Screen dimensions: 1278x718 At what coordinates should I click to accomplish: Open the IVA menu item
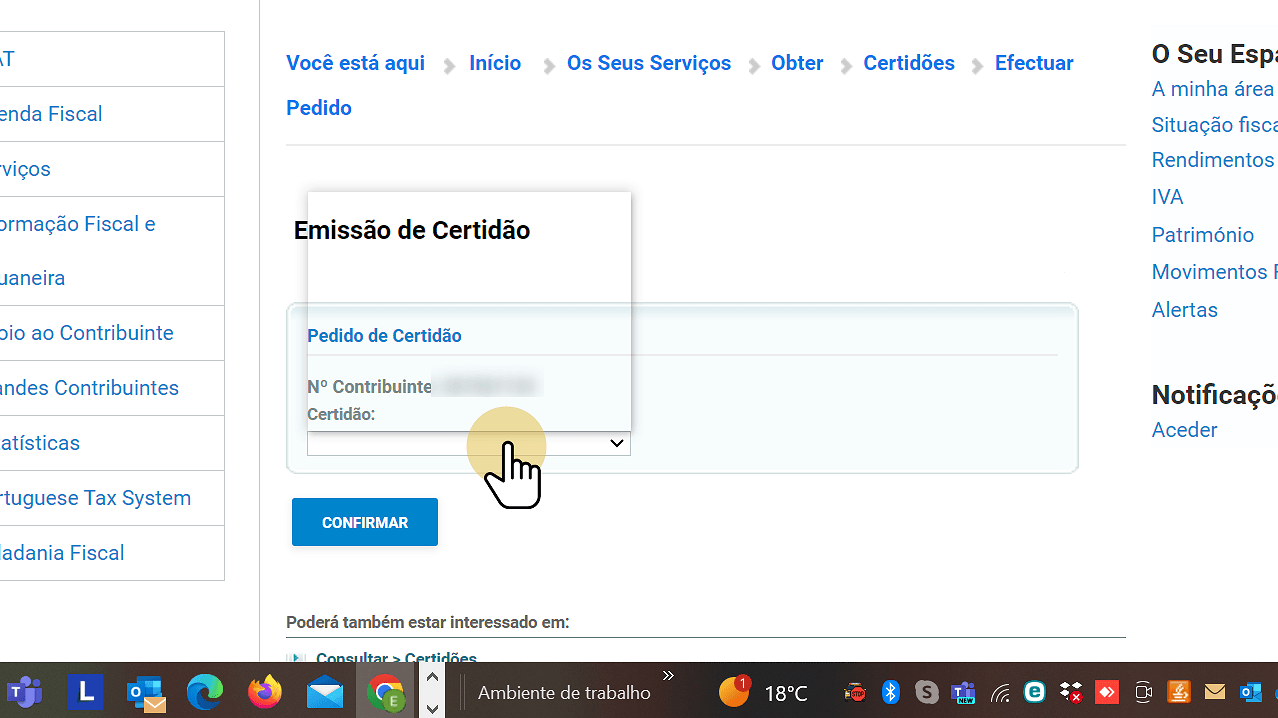1167,197
